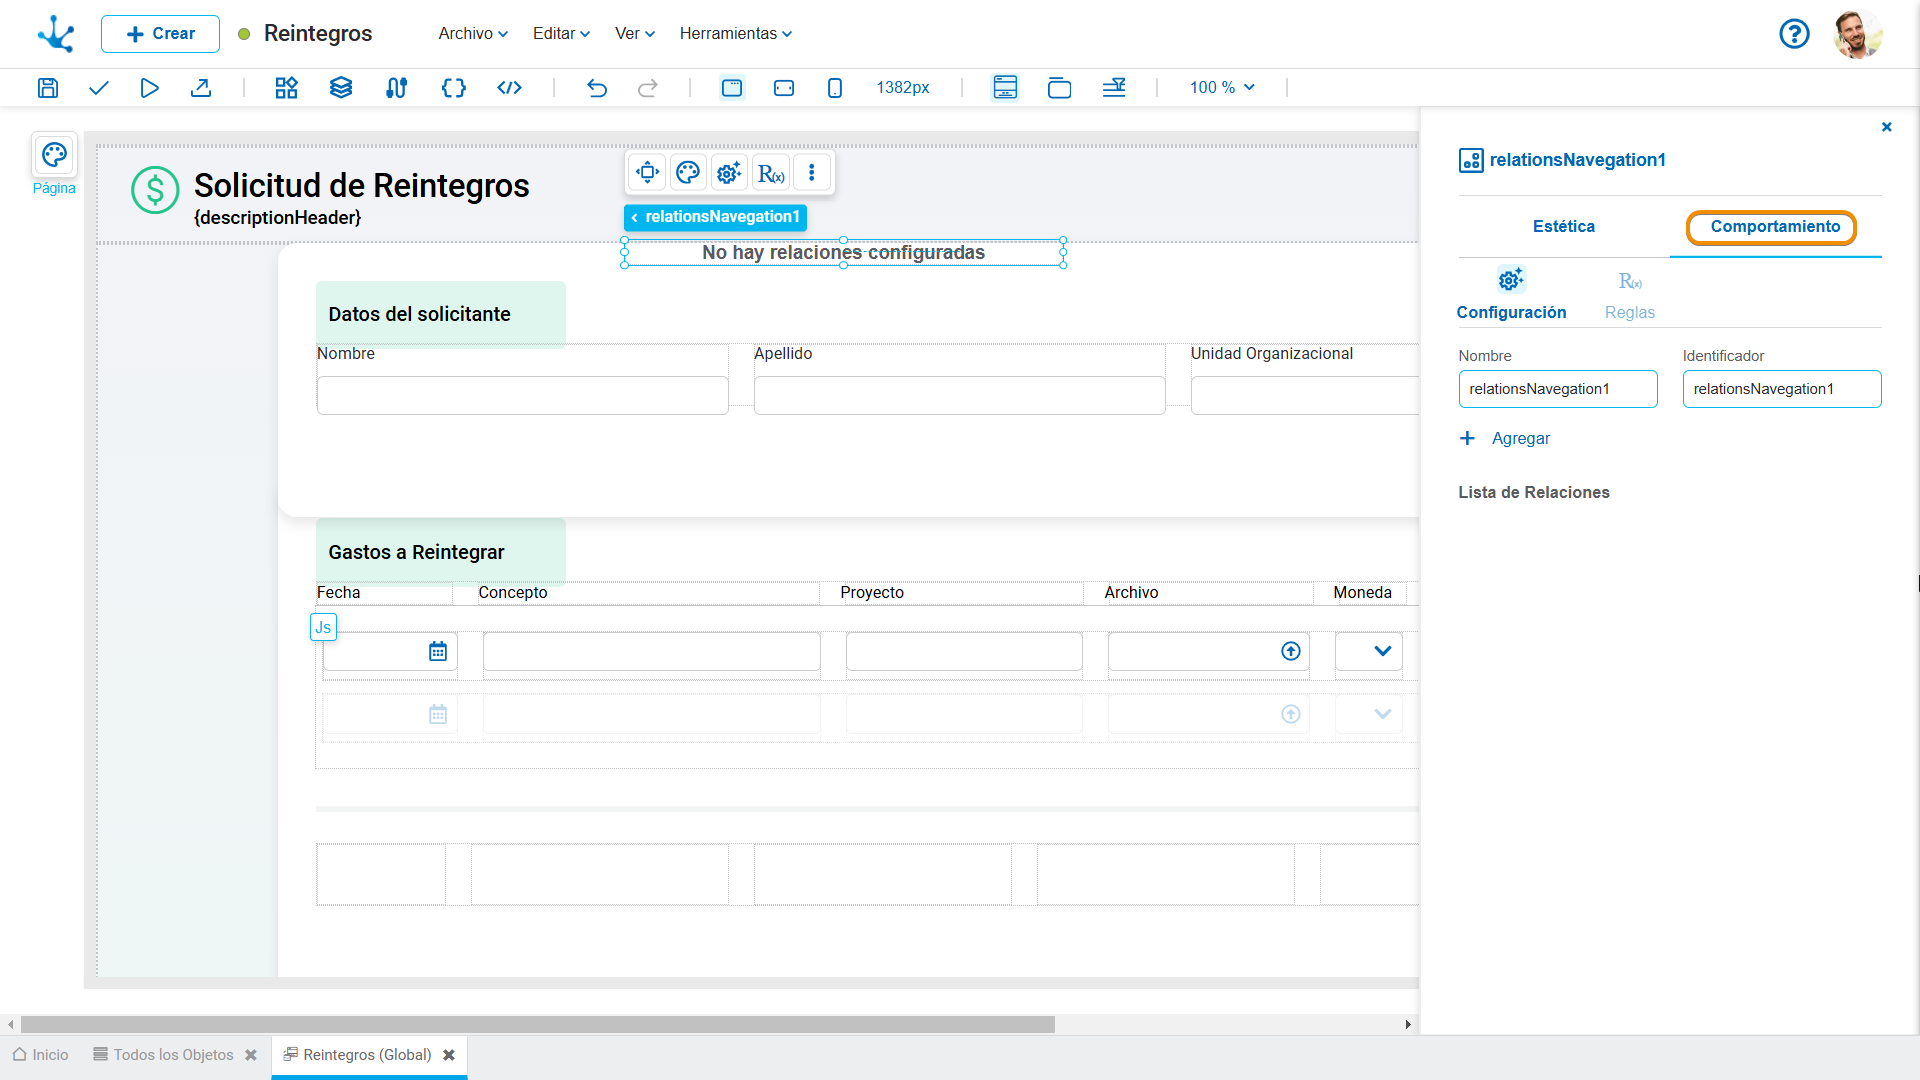The height and width of the screenshot is (1080, 1920).
Task: Switch to the Estética tab
Action: pos(1564,227)
